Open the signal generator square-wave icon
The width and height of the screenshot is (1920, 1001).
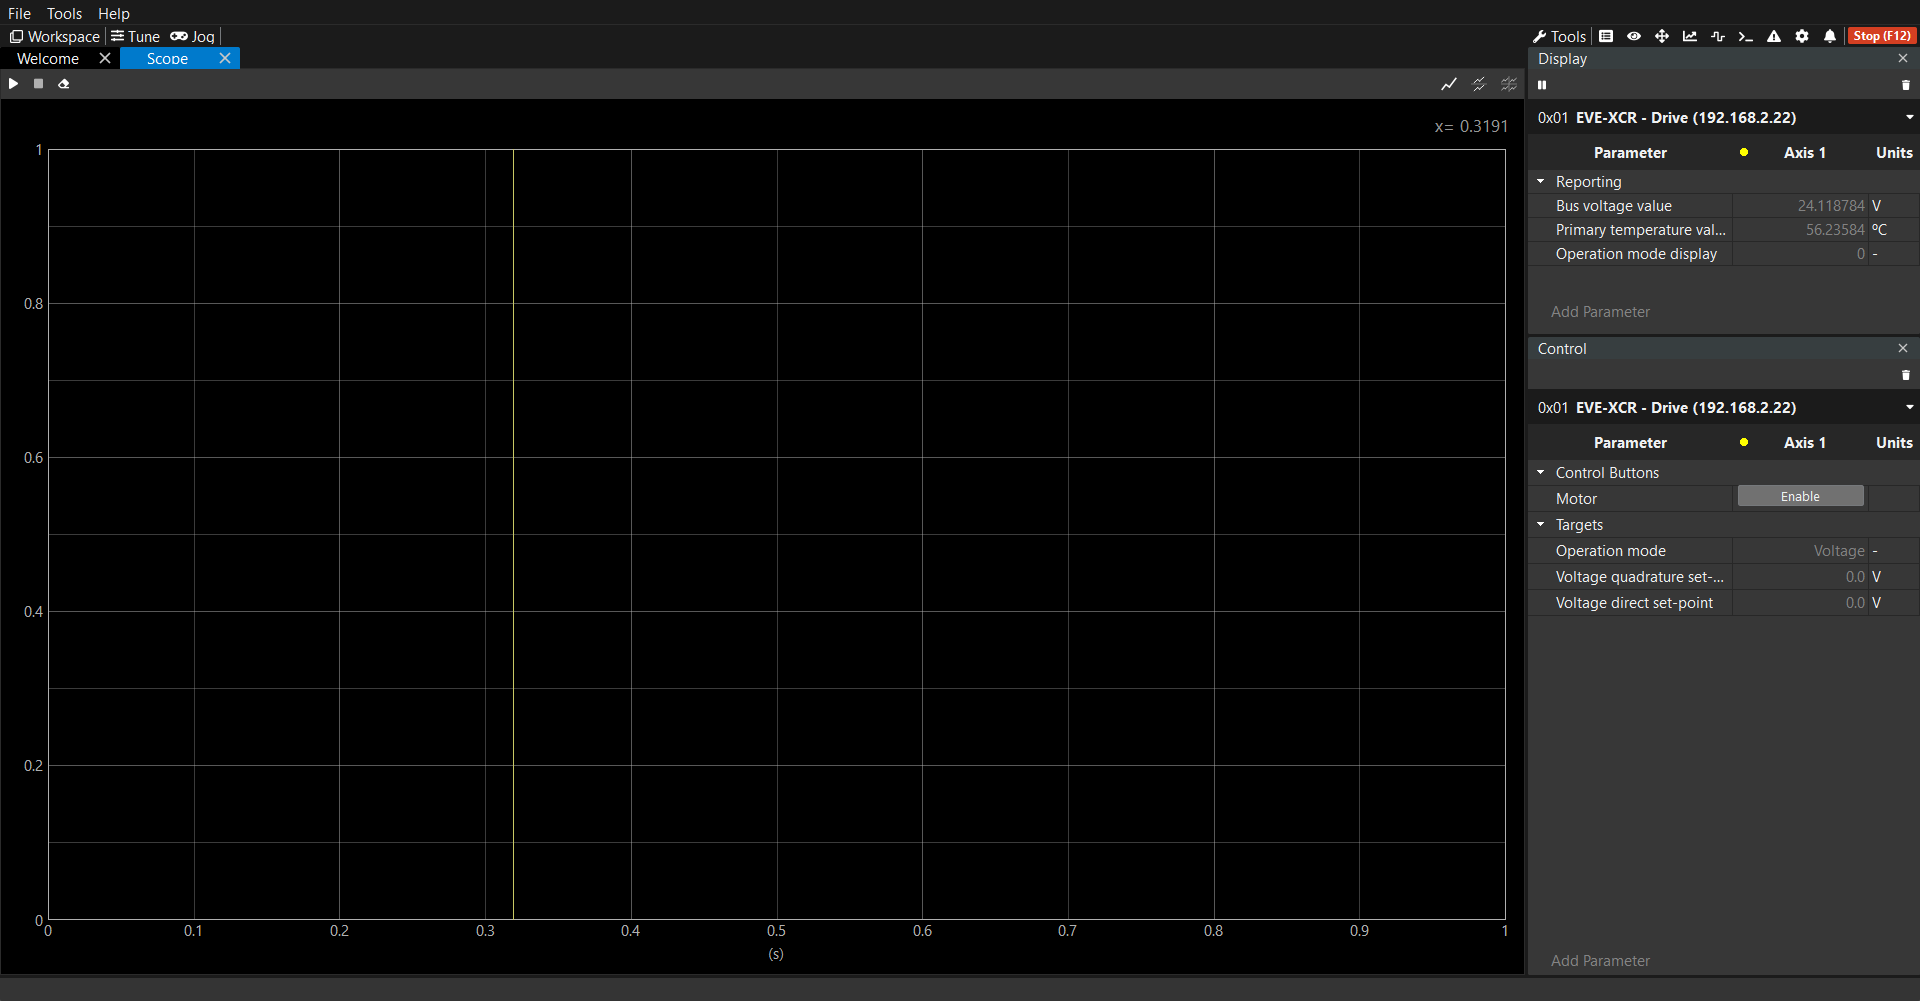[1718, 36]
